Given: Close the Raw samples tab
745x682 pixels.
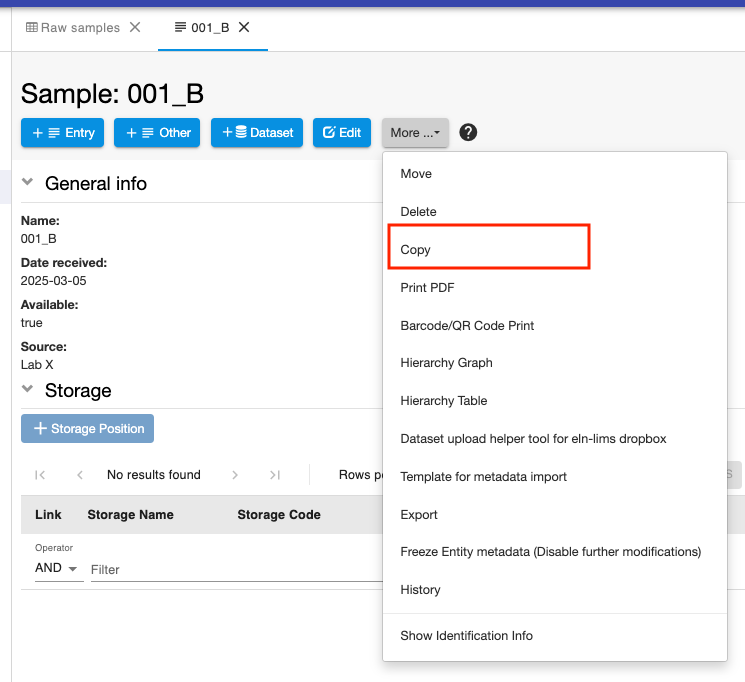Looking at the screenshot, I should [x=135, y=28].
